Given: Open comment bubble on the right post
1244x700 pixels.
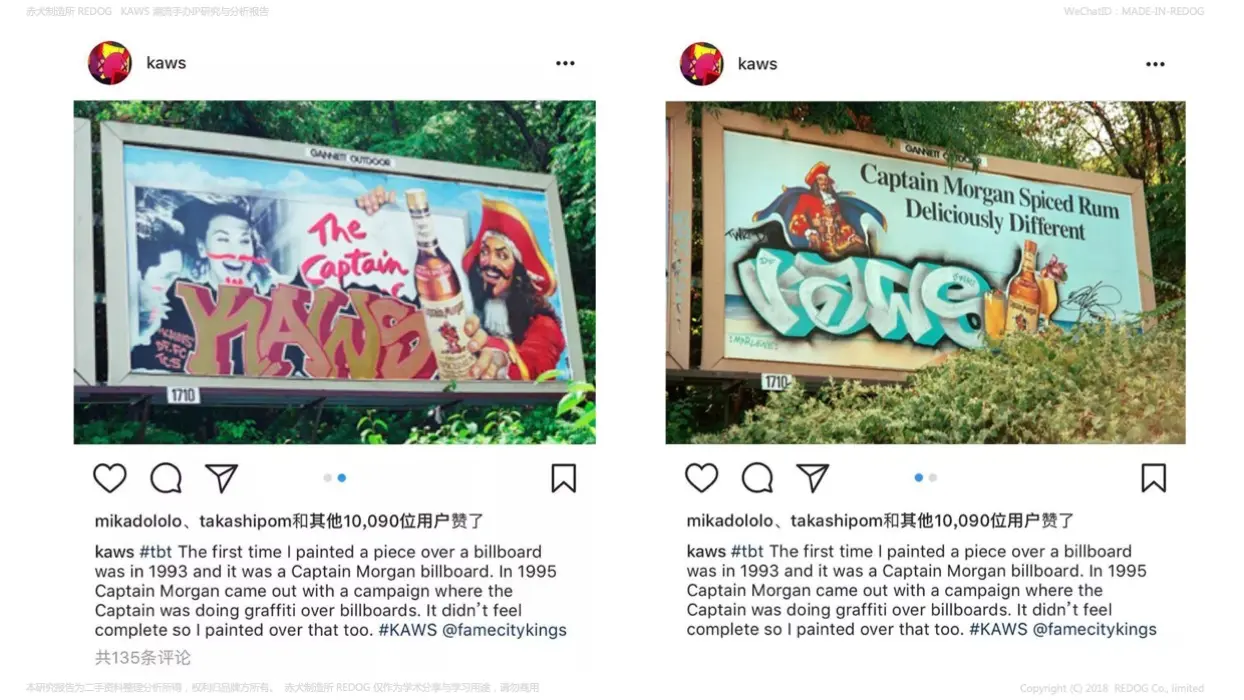Looking at the screenshot, I should (757, 478).
